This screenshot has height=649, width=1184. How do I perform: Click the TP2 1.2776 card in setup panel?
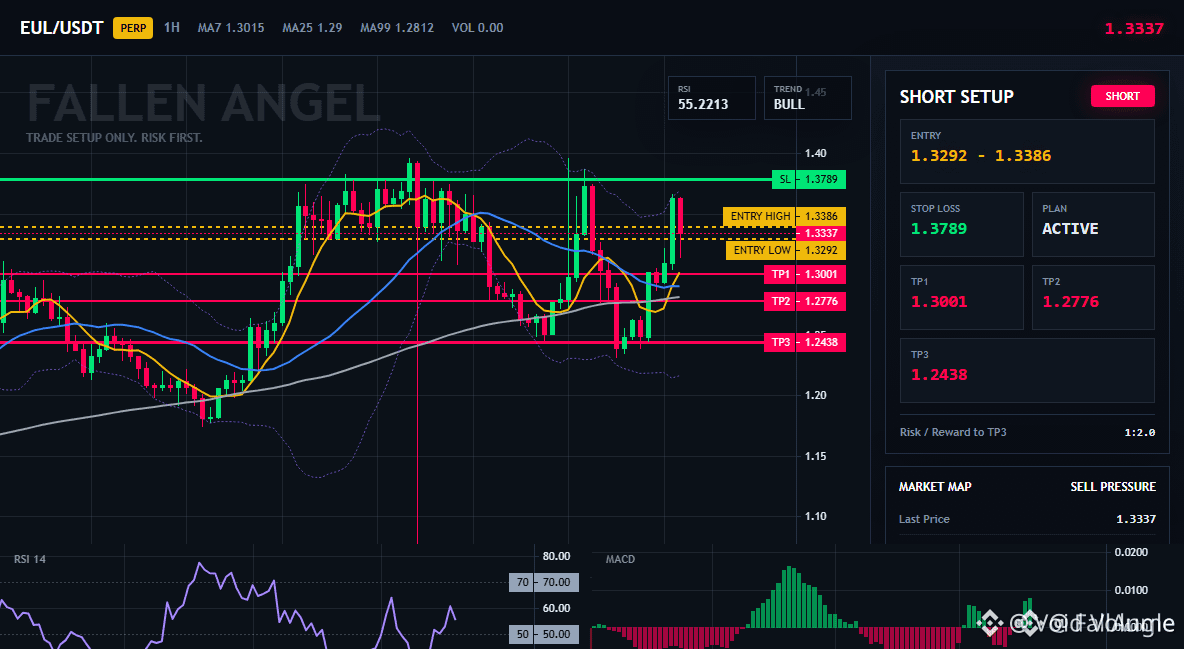point(1093,297)
